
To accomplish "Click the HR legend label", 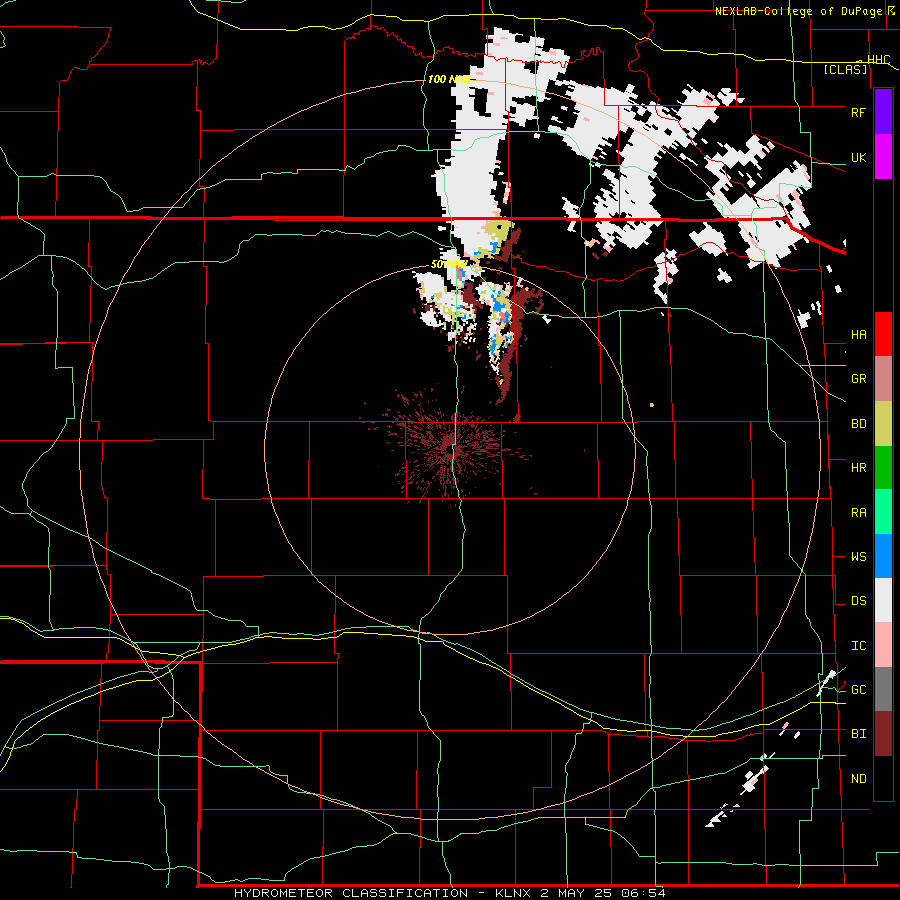I will [x=858, y=468].
